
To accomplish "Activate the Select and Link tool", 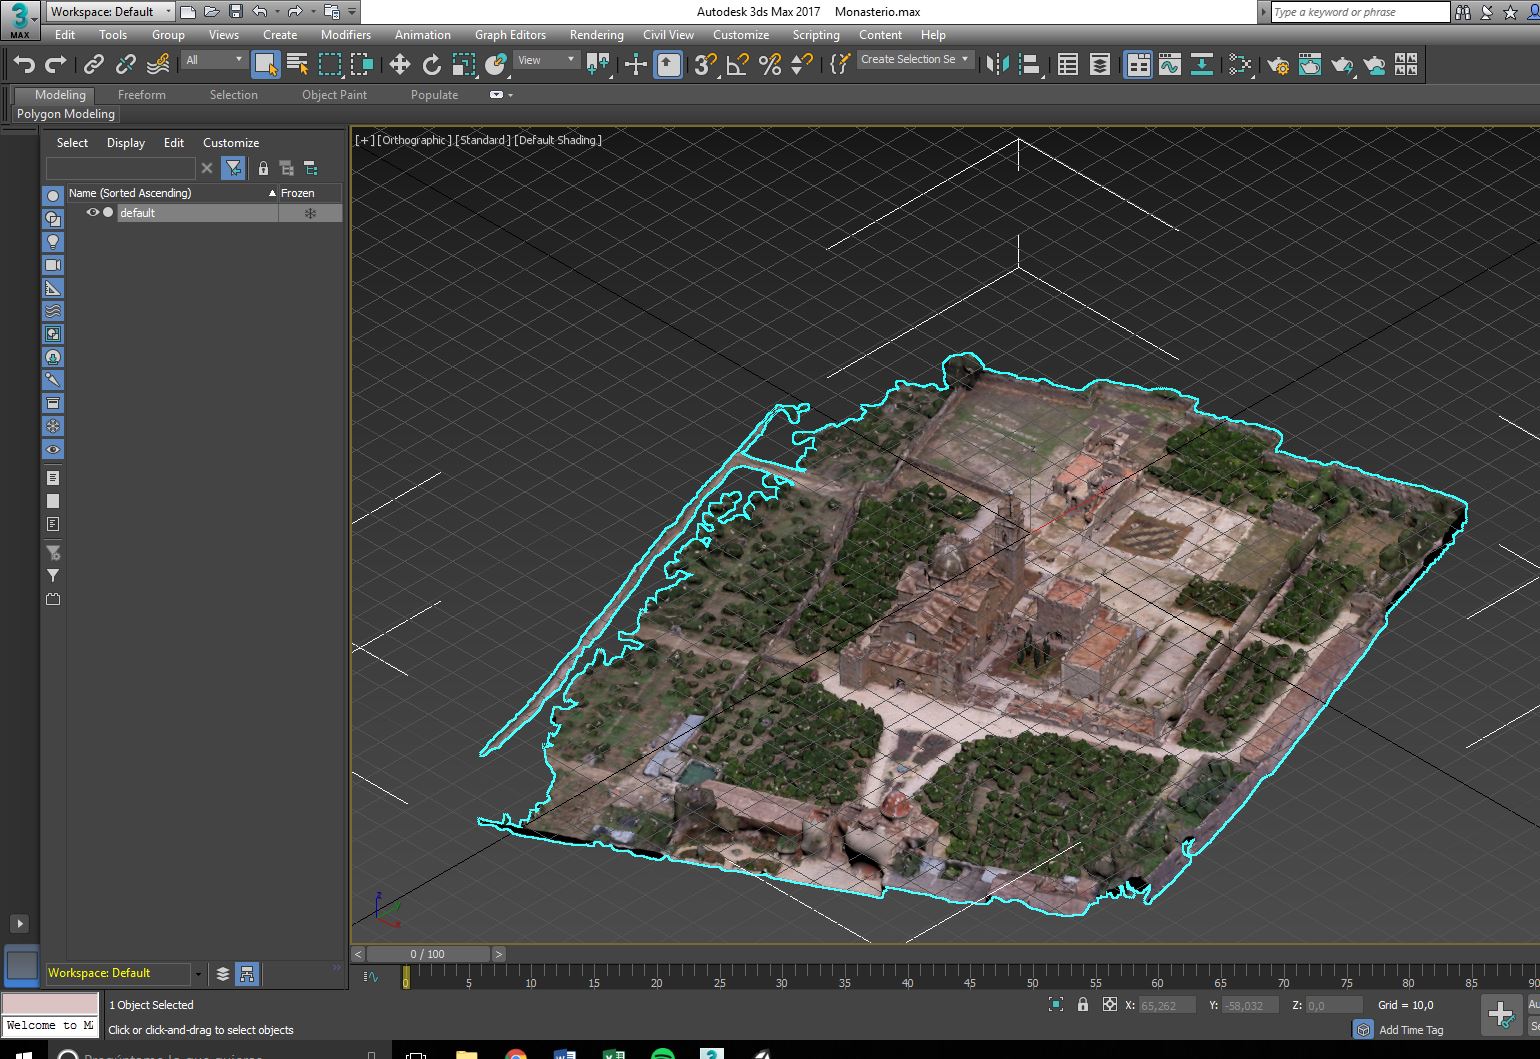I will click(x=93, y=65).
